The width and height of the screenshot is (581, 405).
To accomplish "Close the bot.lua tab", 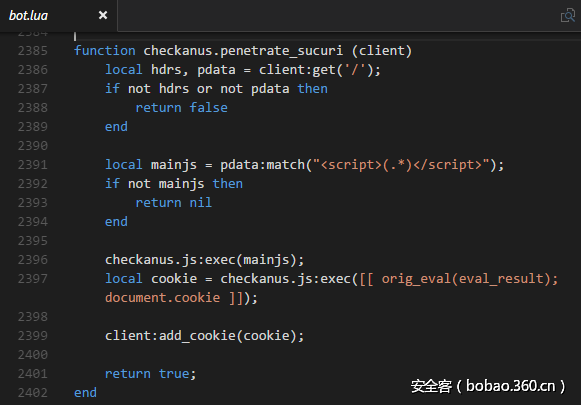I will click(103, 15).
